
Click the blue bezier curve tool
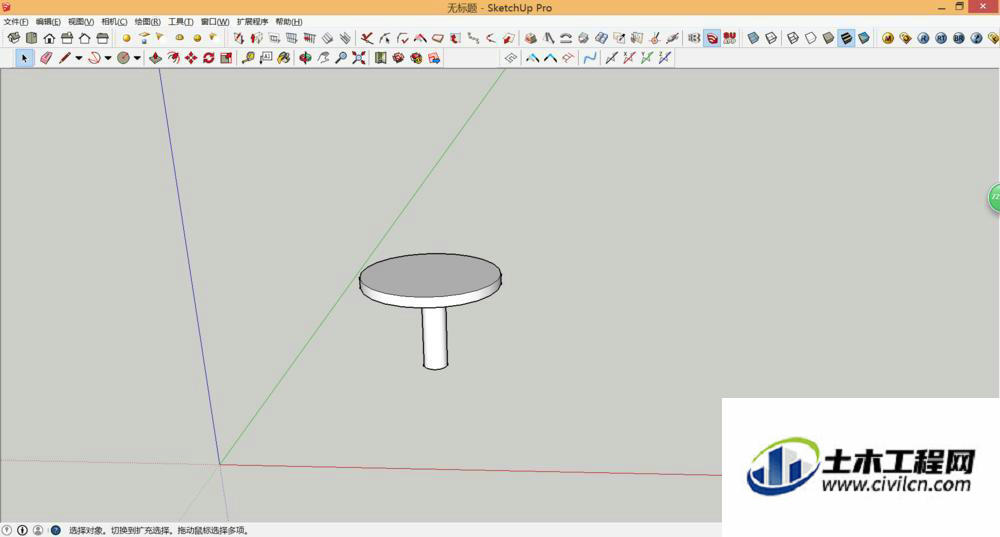point(590,58)
